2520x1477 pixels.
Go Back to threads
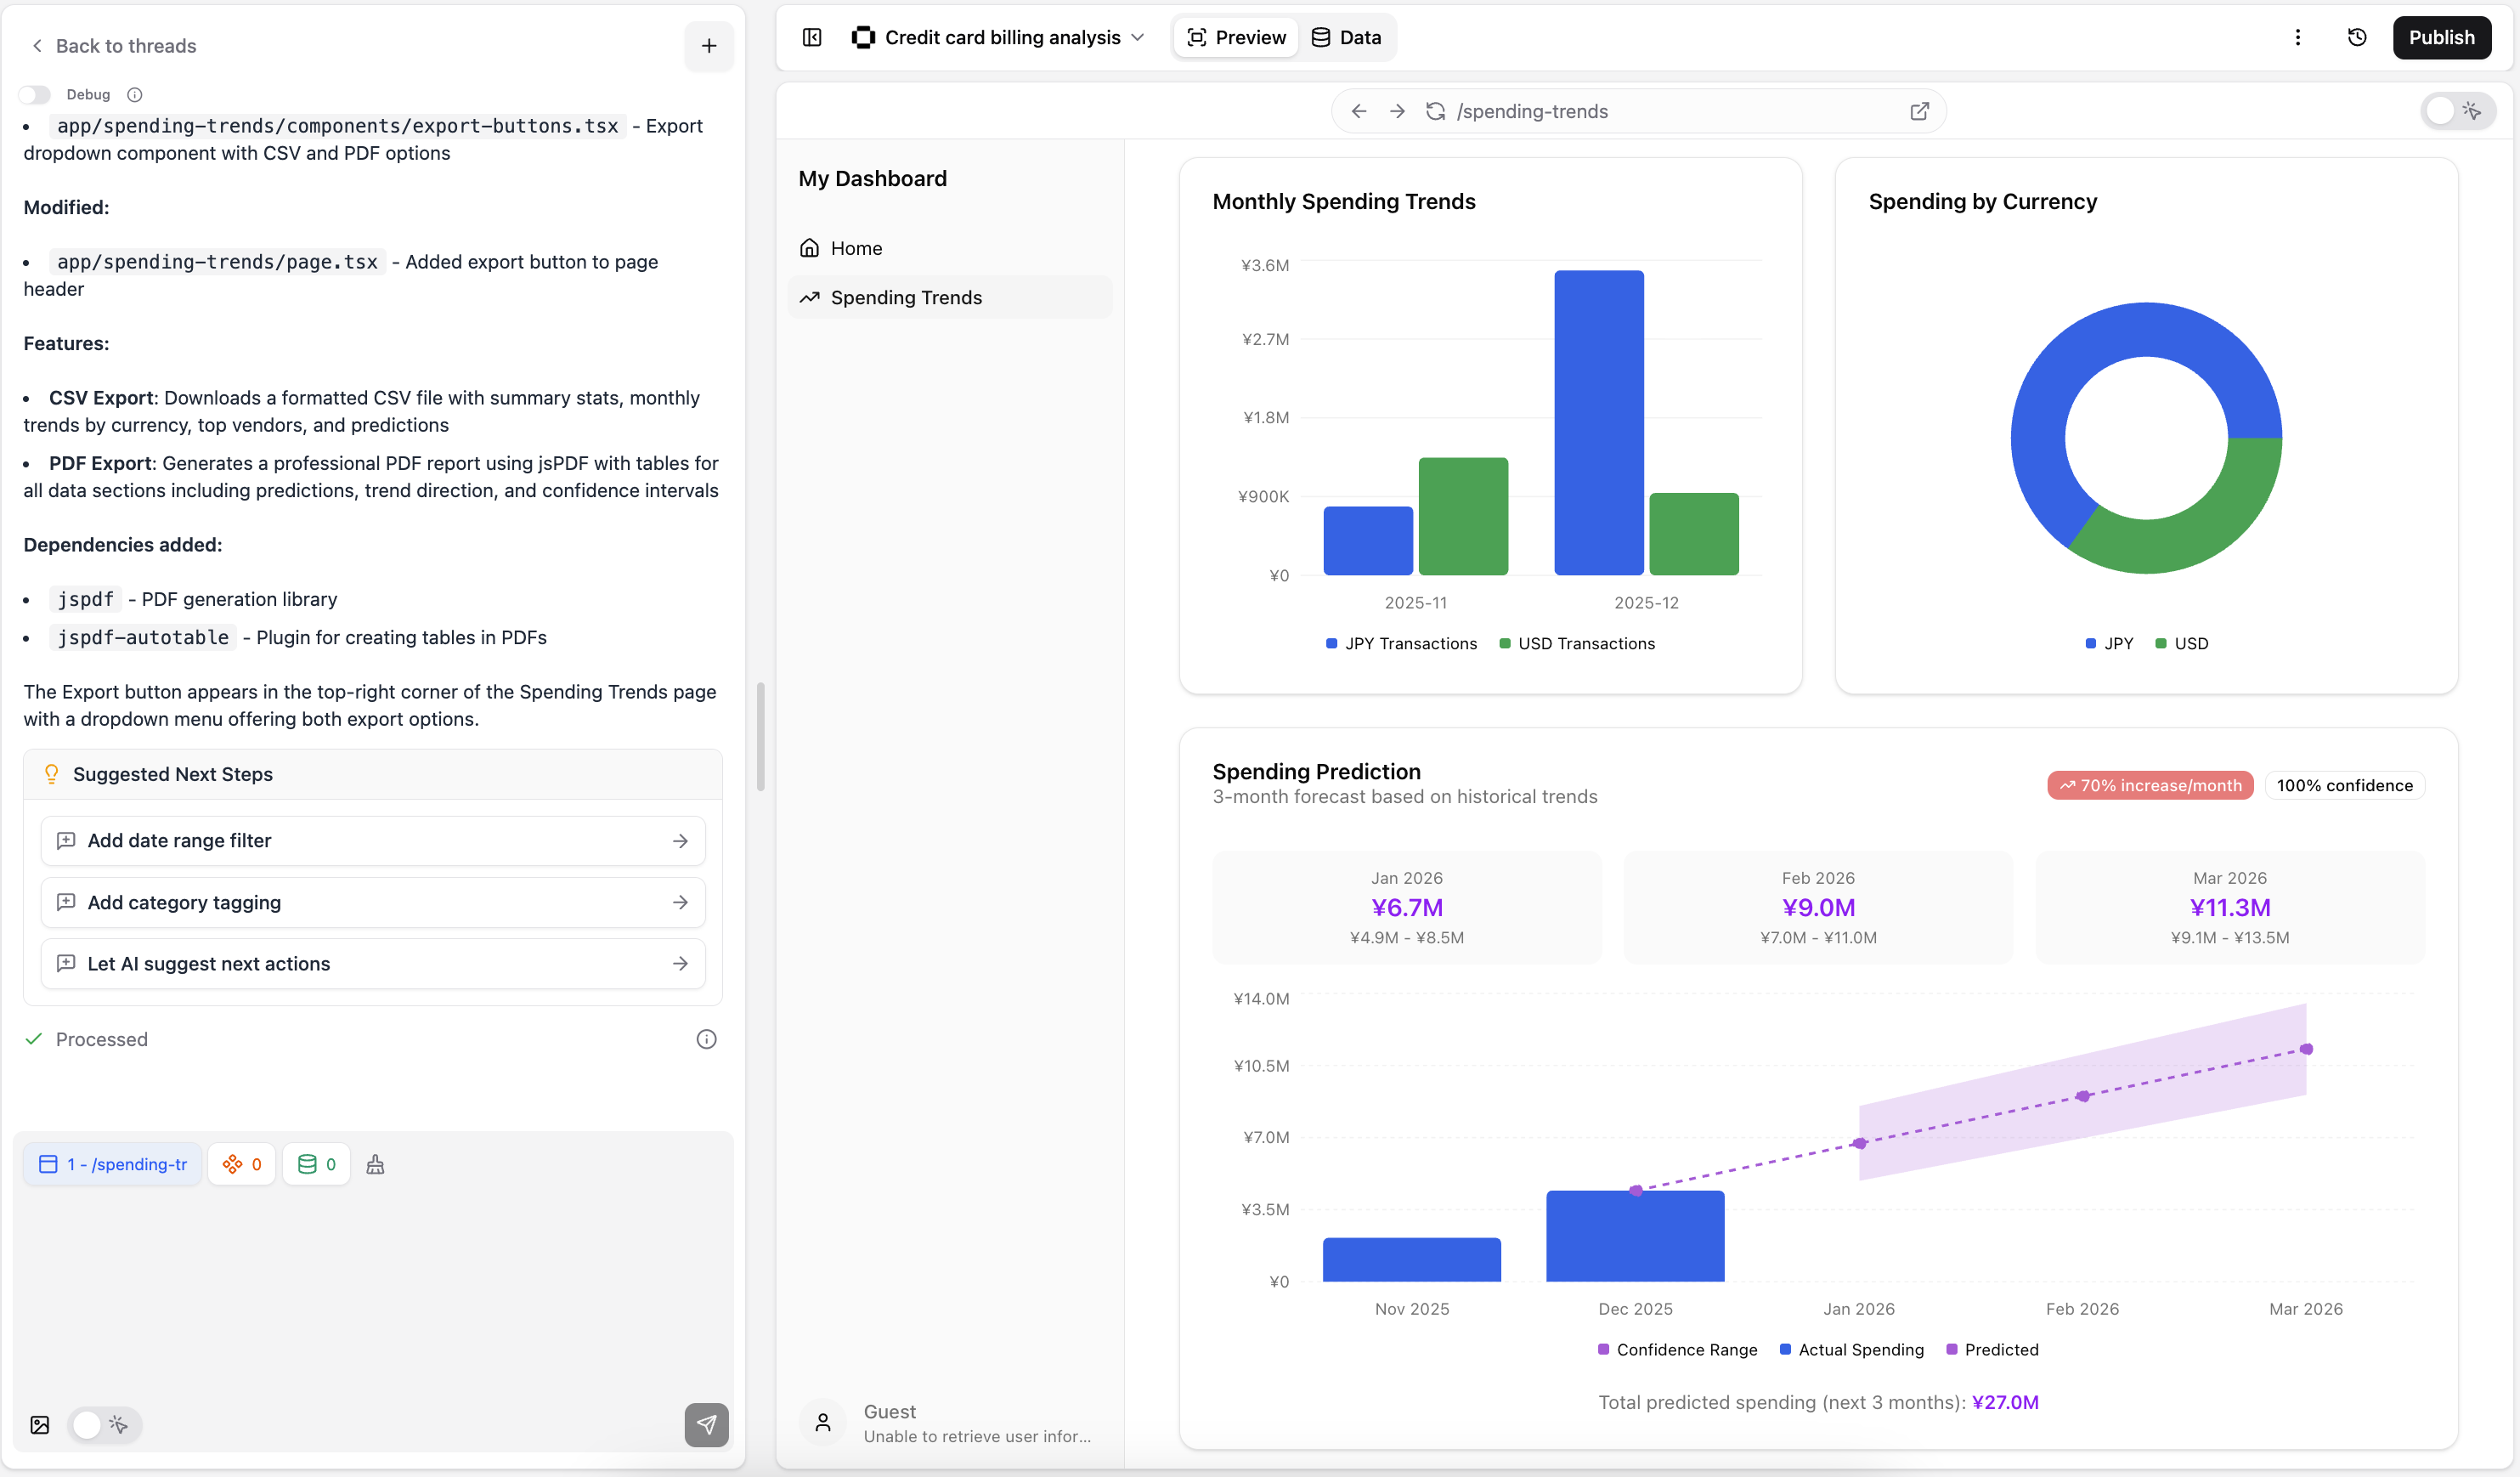click(113, 46)
